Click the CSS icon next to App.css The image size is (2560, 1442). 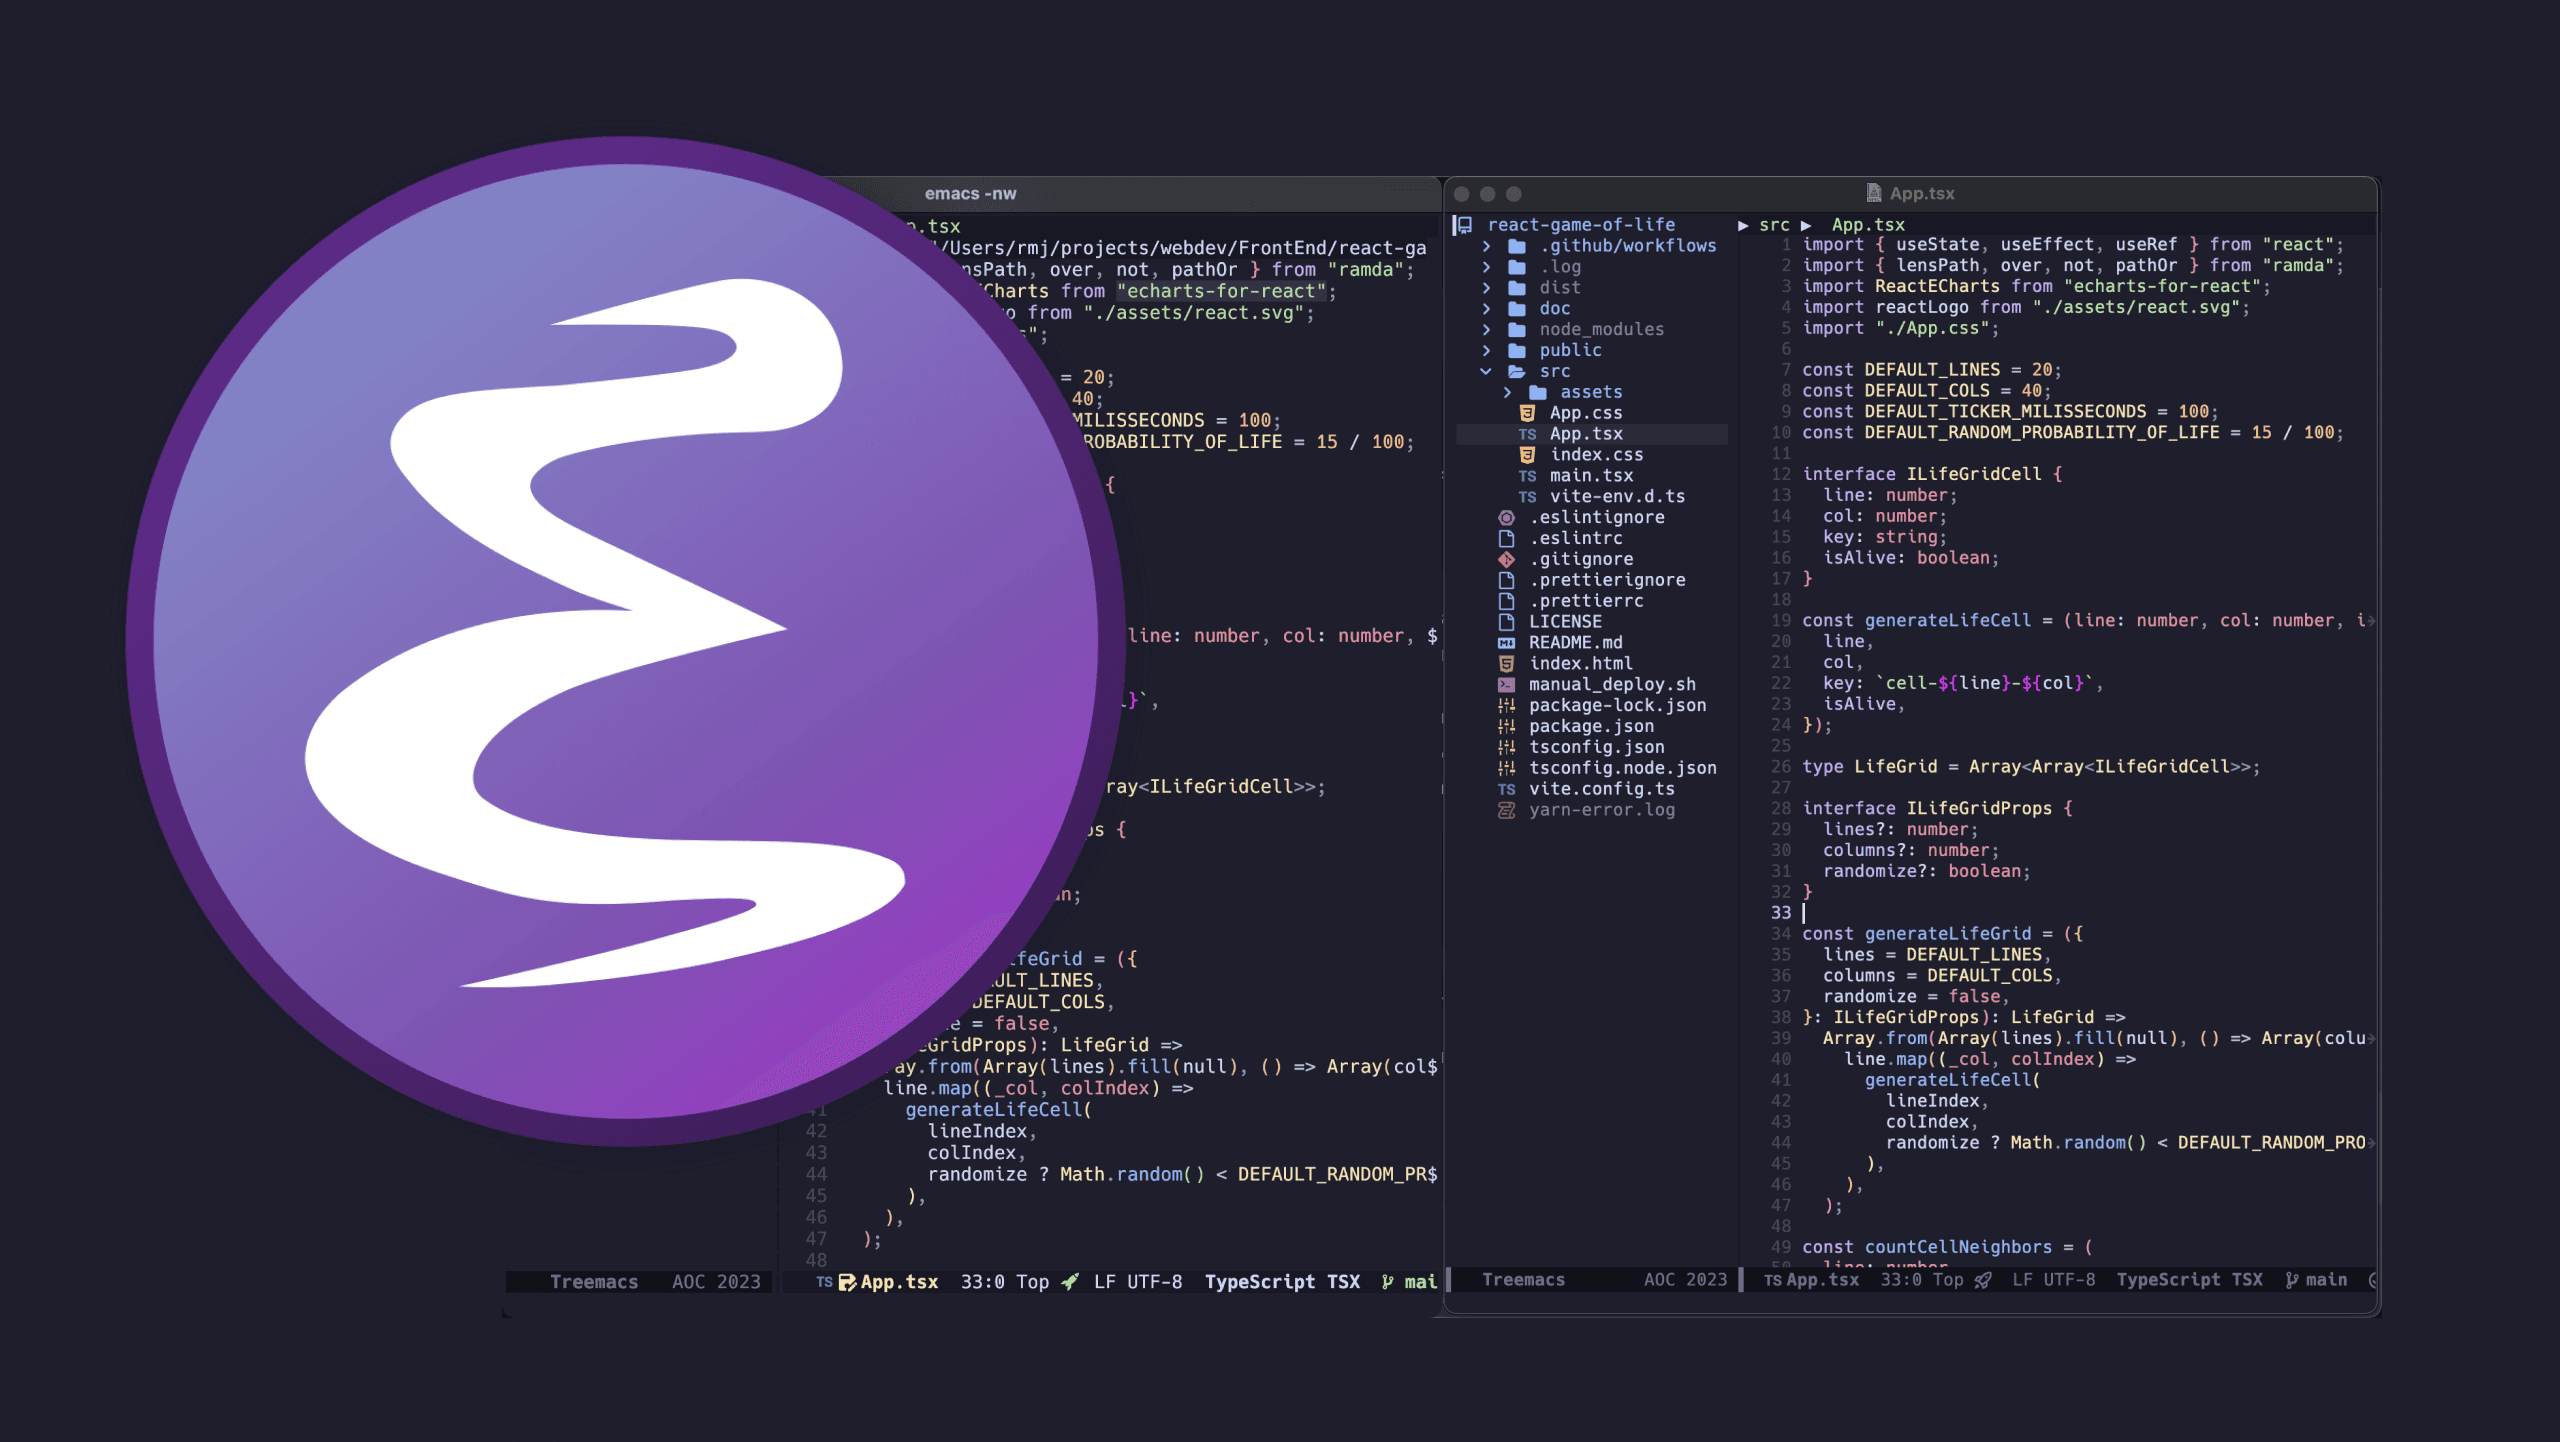1527,413
